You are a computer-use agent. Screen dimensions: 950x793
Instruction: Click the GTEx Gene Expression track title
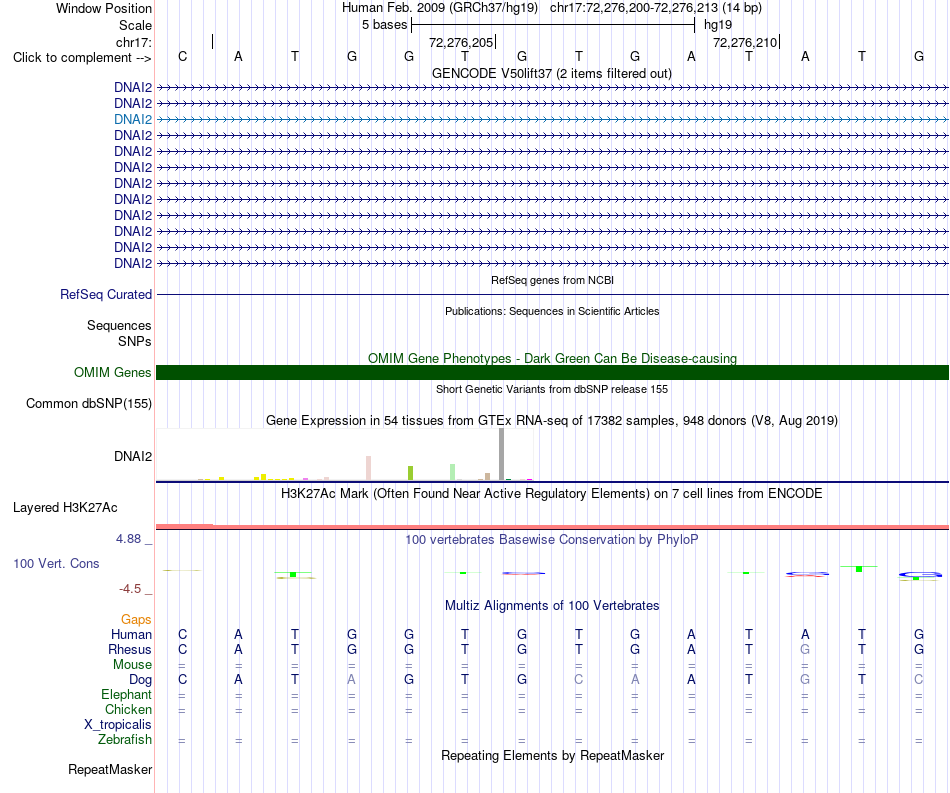coord(552,420)
